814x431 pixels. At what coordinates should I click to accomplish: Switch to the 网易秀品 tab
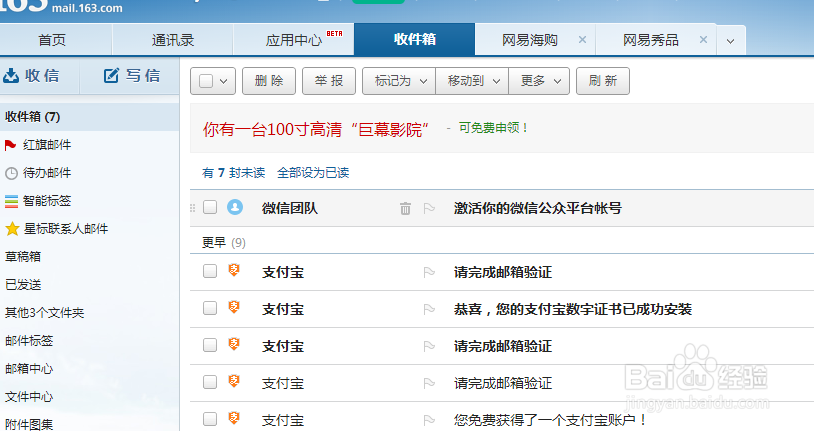click(x=650, y=40)
